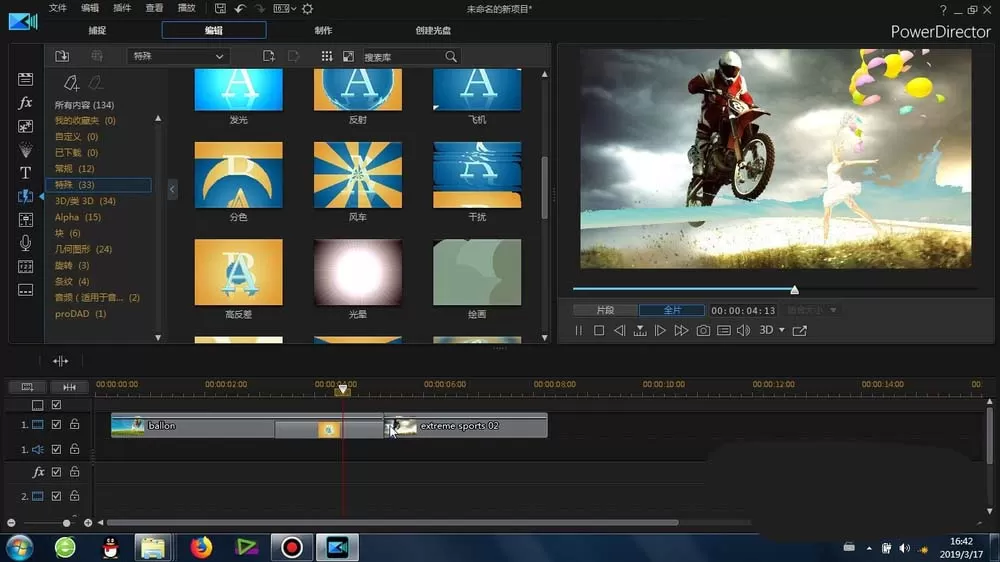Viewport: 1000px width, 562px height.
Task: Toggle audio track 1 enable checkbox
Action: click(x=56, y=449)
